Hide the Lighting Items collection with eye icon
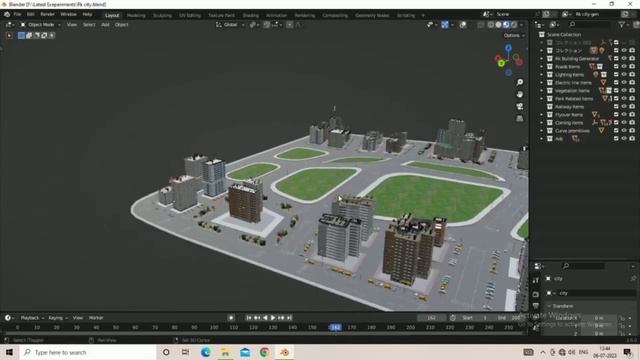Image resolution: width=640 pixels, height=360 pixels. [624, 75]
